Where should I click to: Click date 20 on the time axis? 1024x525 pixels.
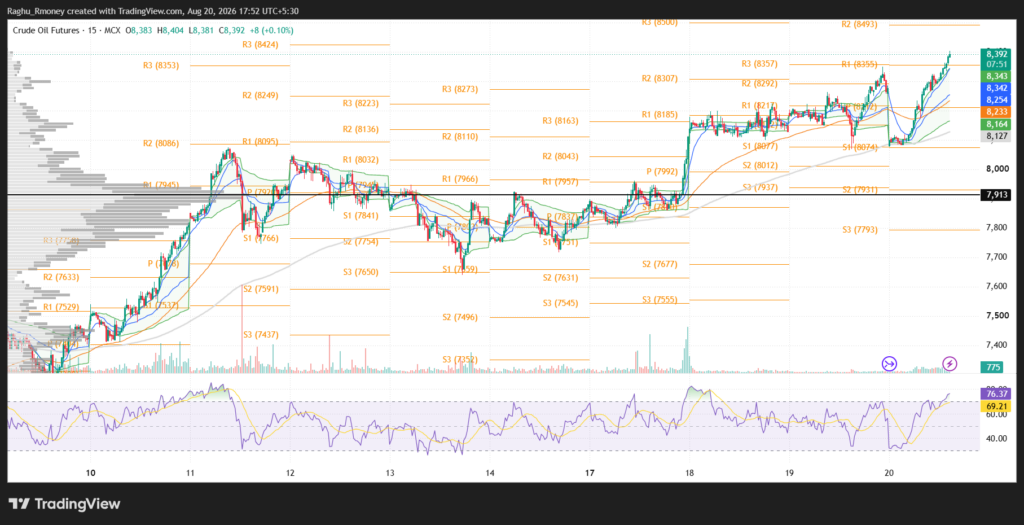click(889, 473)
